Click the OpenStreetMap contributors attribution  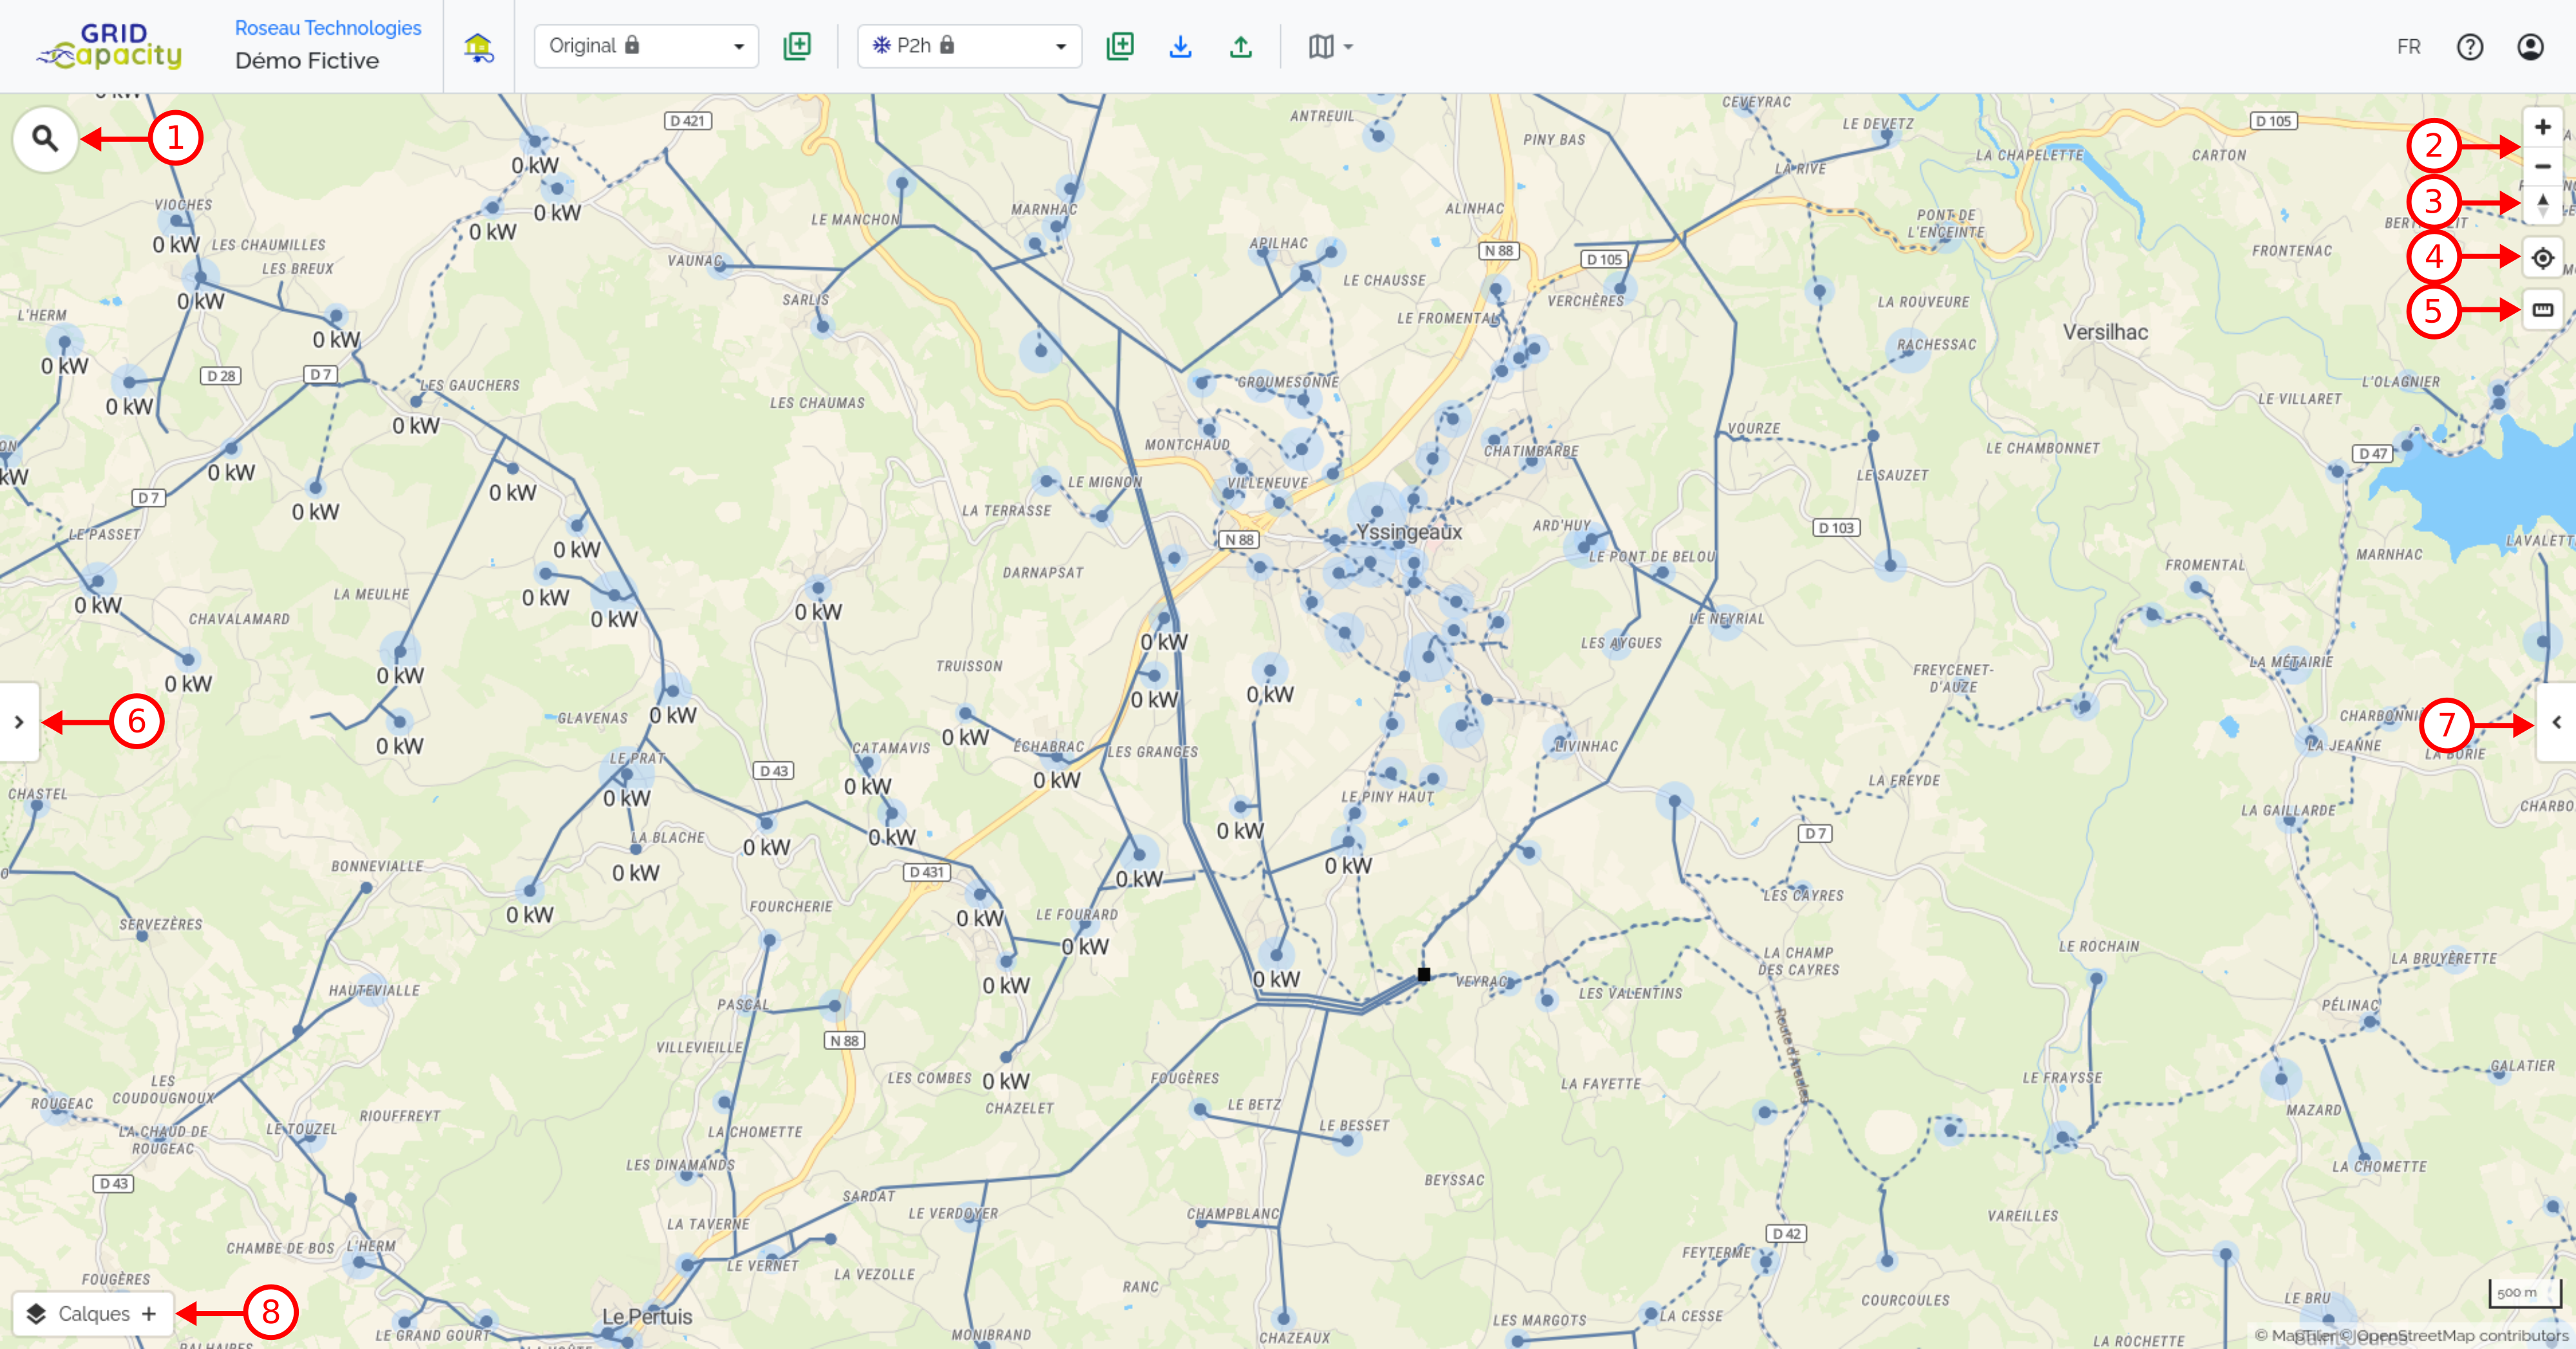pyautogui.click(x=2461, y=1335)
